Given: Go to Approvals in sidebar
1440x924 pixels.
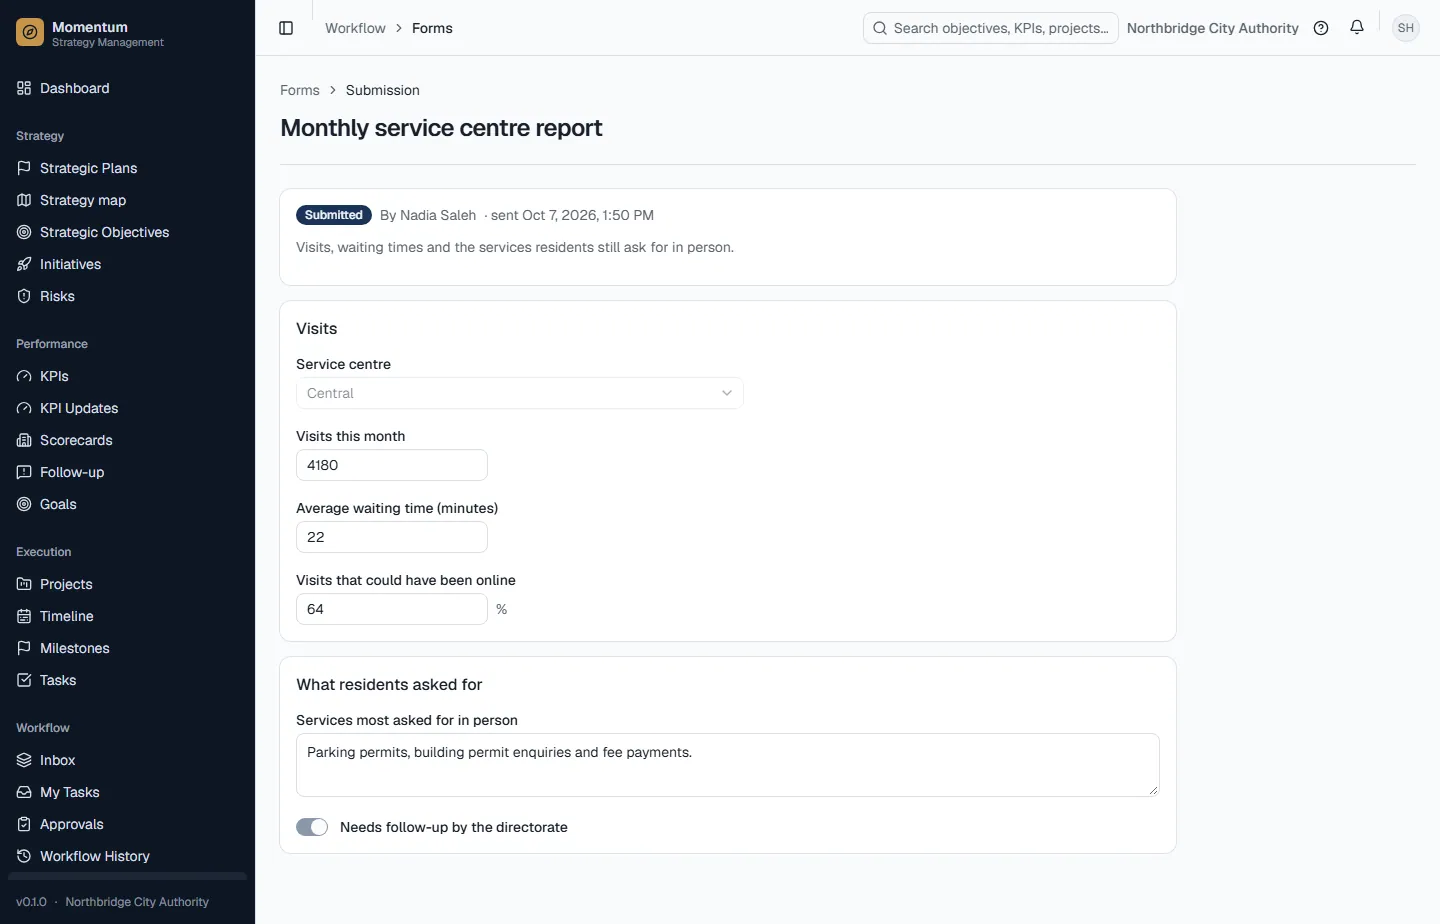Looking at the screenshot, I should click(127, 824).
